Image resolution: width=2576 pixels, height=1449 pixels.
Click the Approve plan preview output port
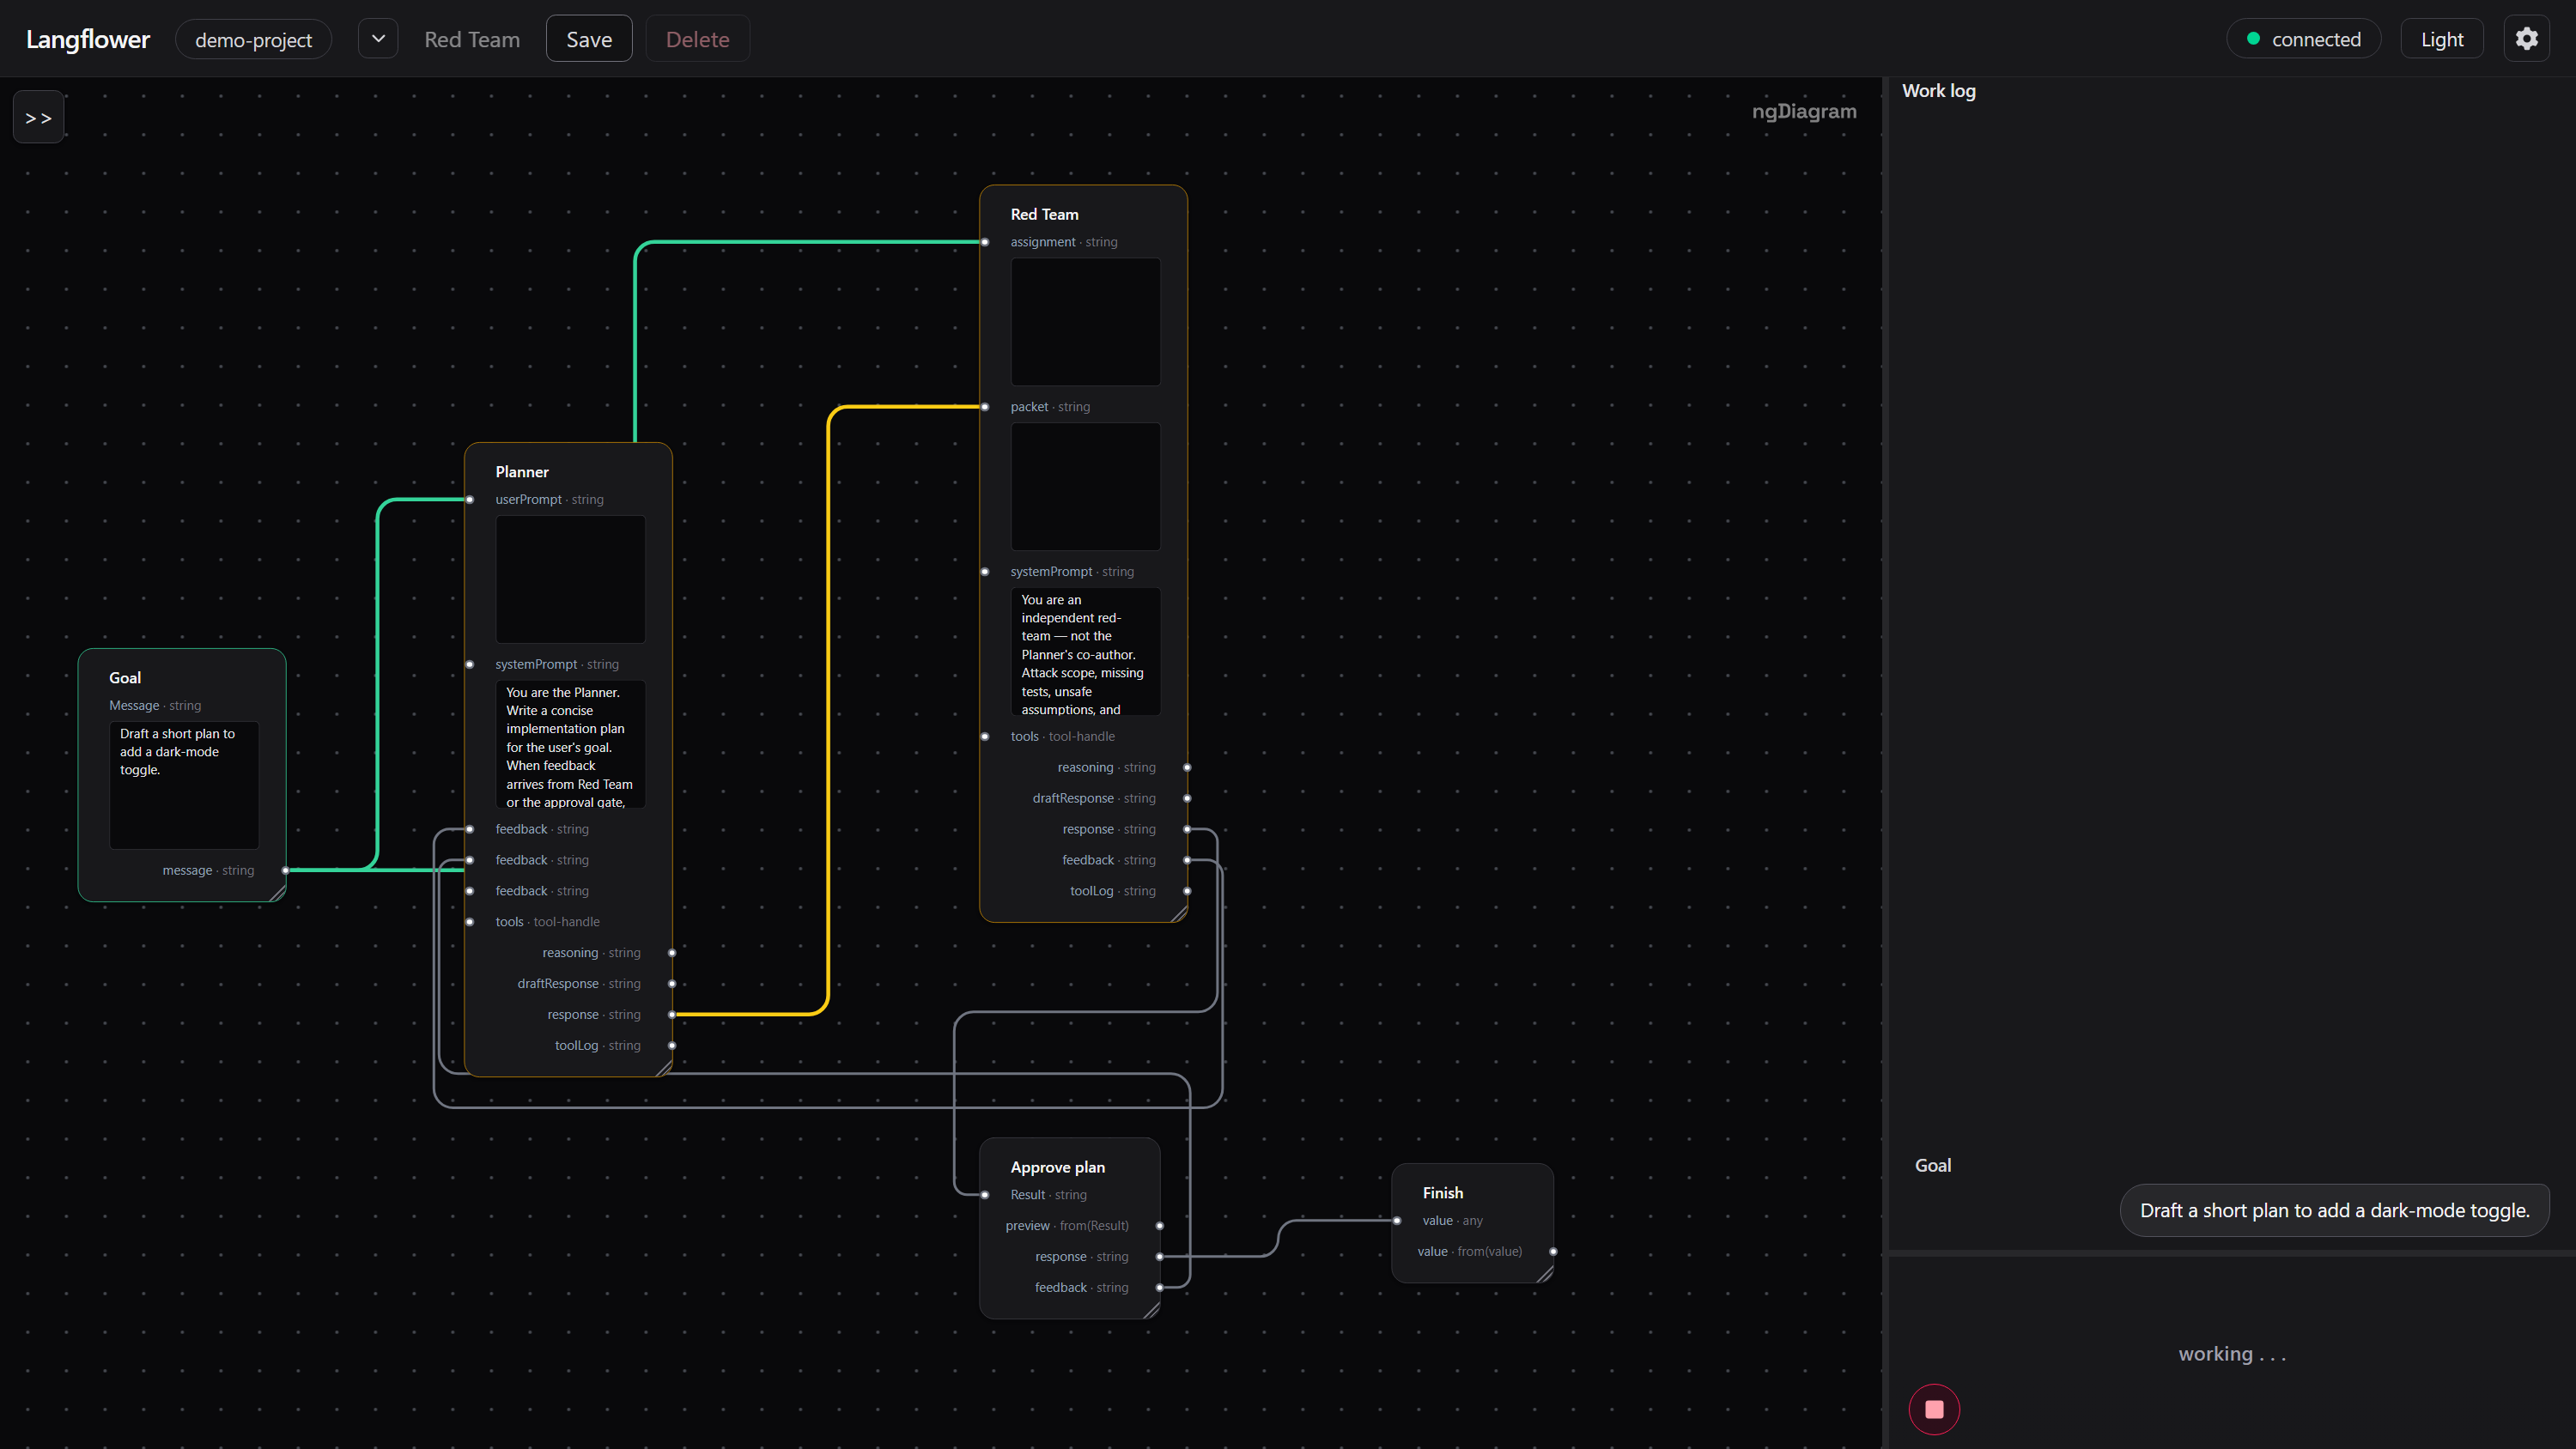click(x=1160, y=1226)
